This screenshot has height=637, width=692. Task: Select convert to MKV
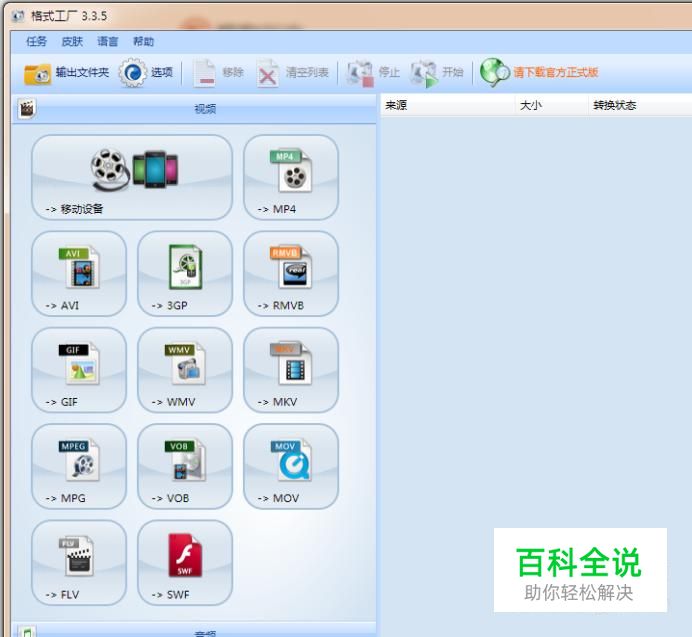291,370
